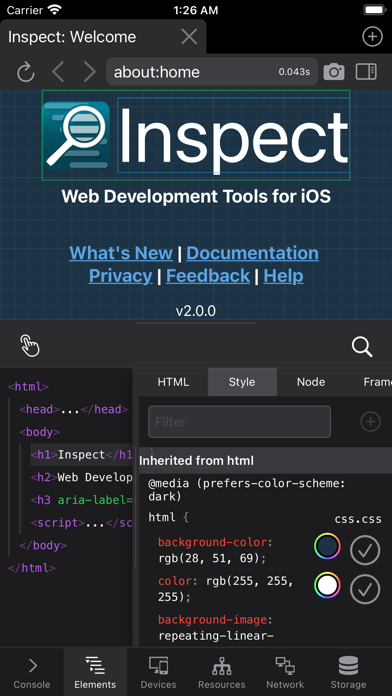Toggle the color property checkmark
392x696 pixels.
pyautogui.click(x=365, y=589)
